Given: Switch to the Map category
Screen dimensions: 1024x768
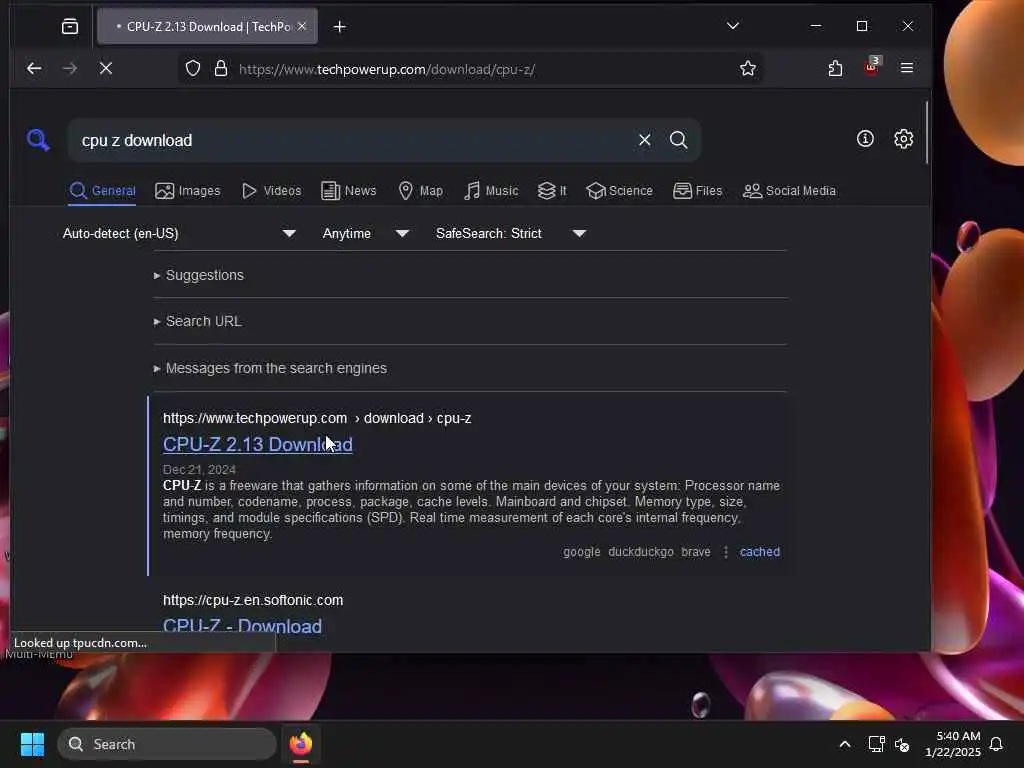Looking at the screenshot, I should 421,191.
